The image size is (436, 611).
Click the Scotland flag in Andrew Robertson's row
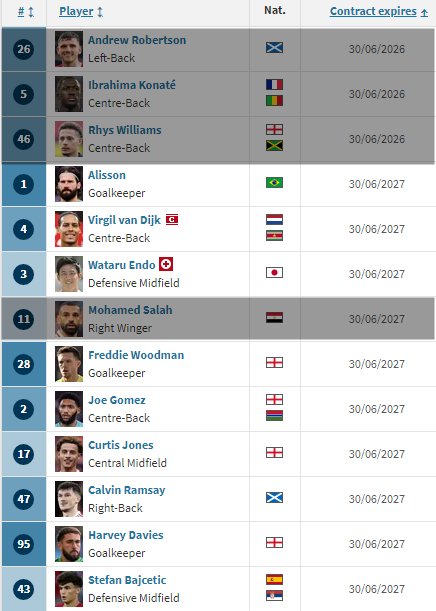[x=274, y=48]
